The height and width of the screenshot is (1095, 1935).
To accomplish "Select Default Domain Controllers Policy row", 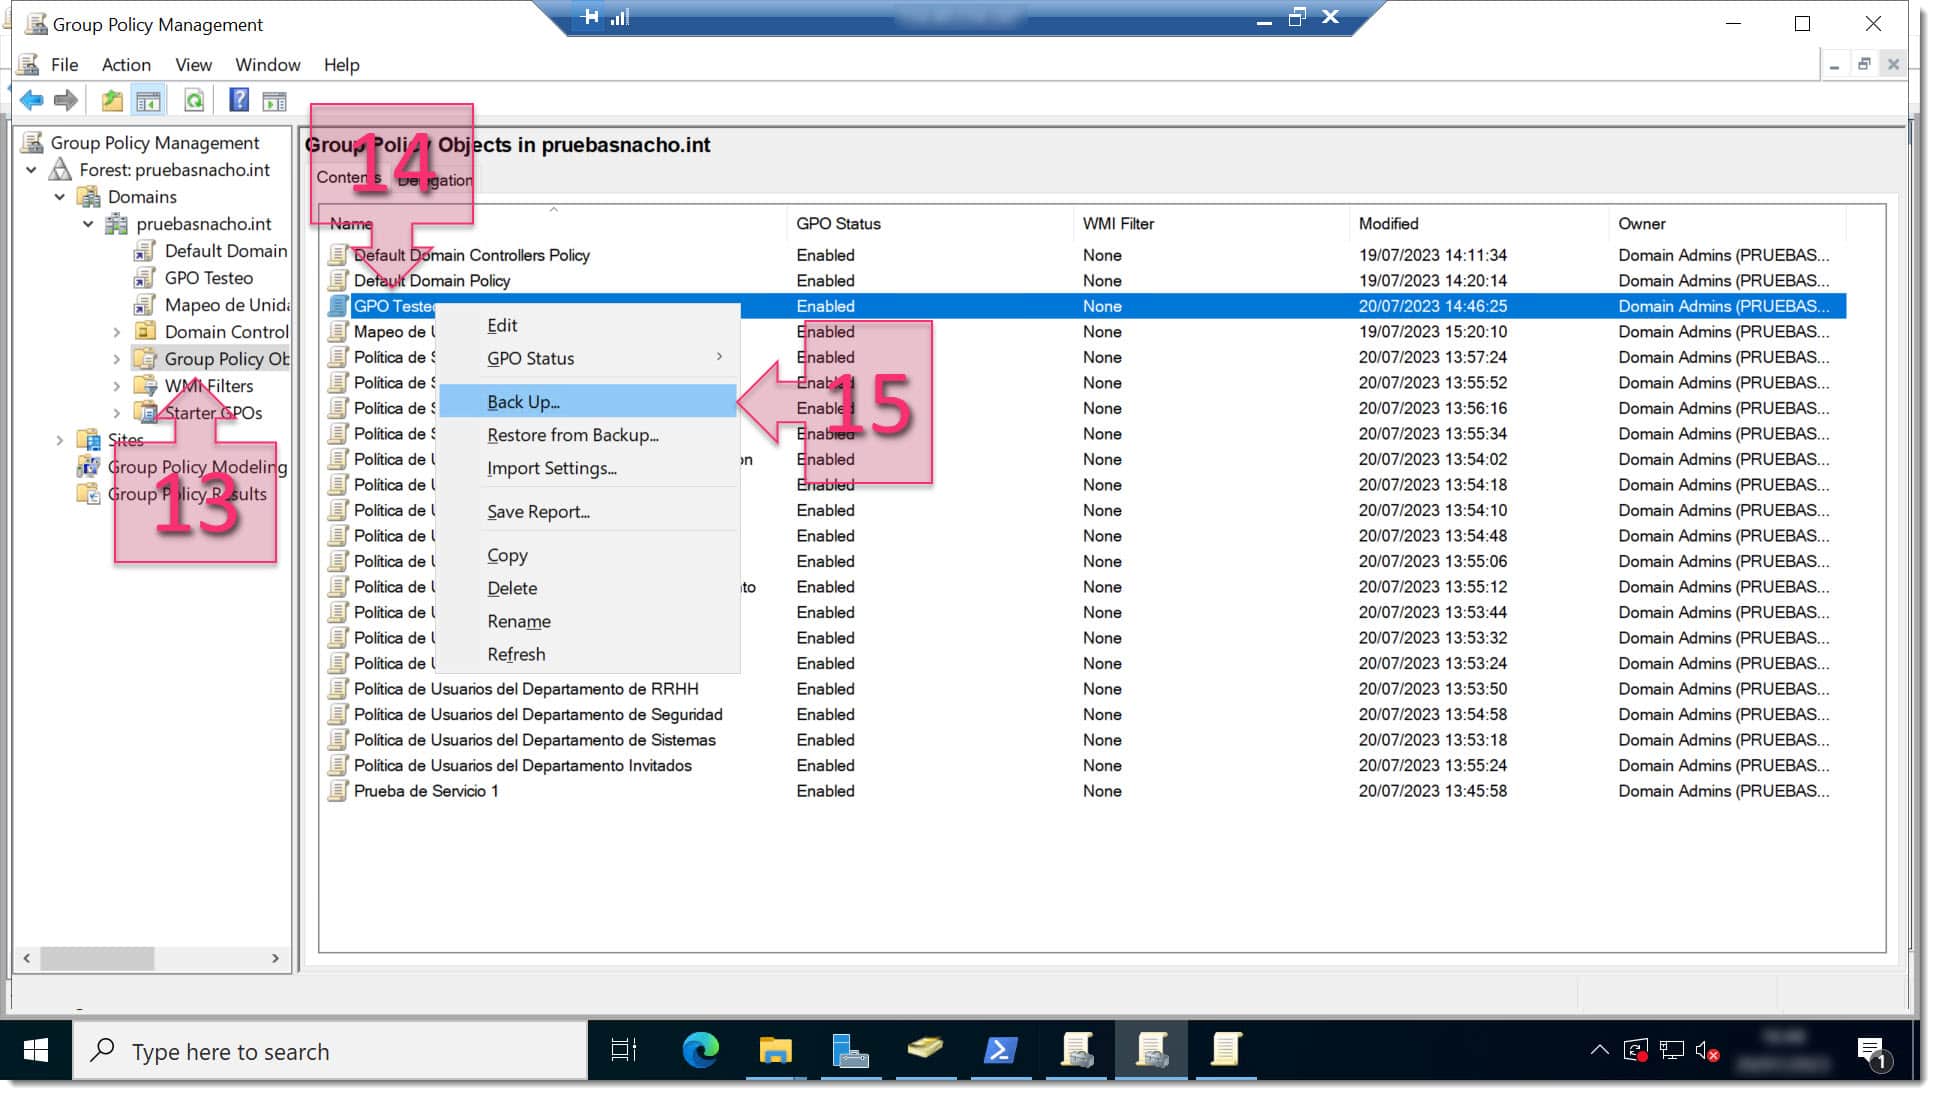I will coord(1085,255).
